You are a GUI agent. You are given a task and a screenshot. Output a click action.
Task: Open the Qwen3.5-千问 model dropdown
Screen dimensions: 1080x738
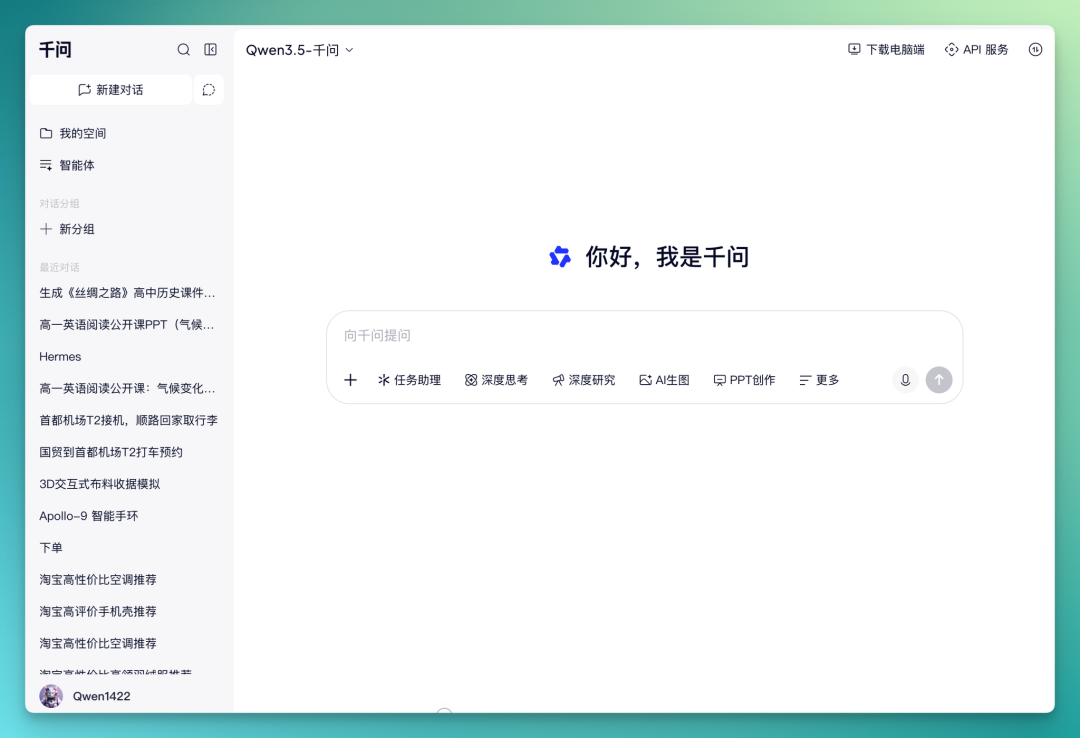pos(300,50)
